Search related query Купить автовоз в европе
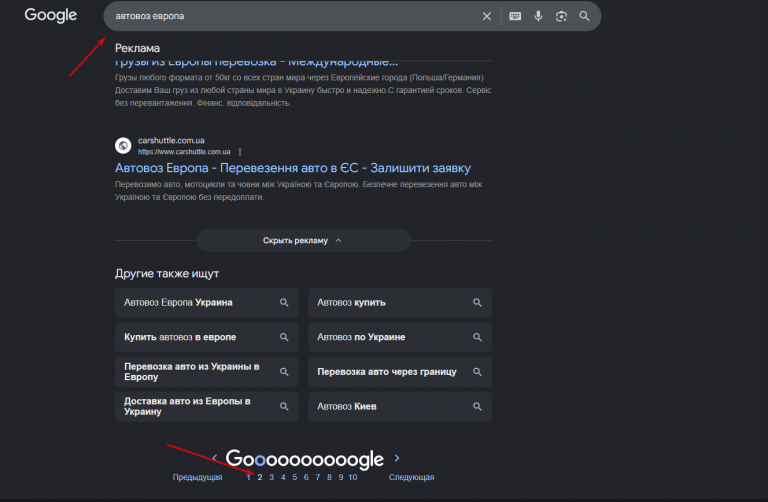The width and height of the screenshot is (768, 502). [x=207, y=337]
